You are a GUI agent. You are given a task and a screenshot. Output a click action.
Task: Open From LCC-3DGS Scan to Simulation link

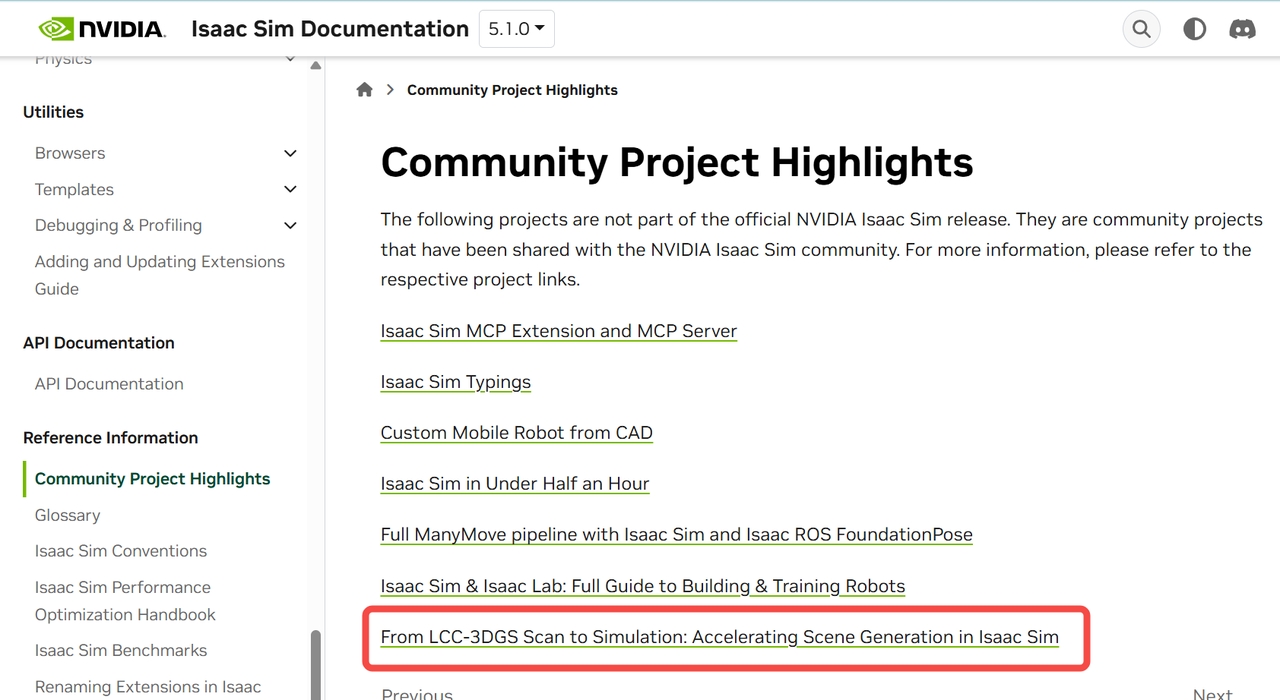[x=719, y=637]
